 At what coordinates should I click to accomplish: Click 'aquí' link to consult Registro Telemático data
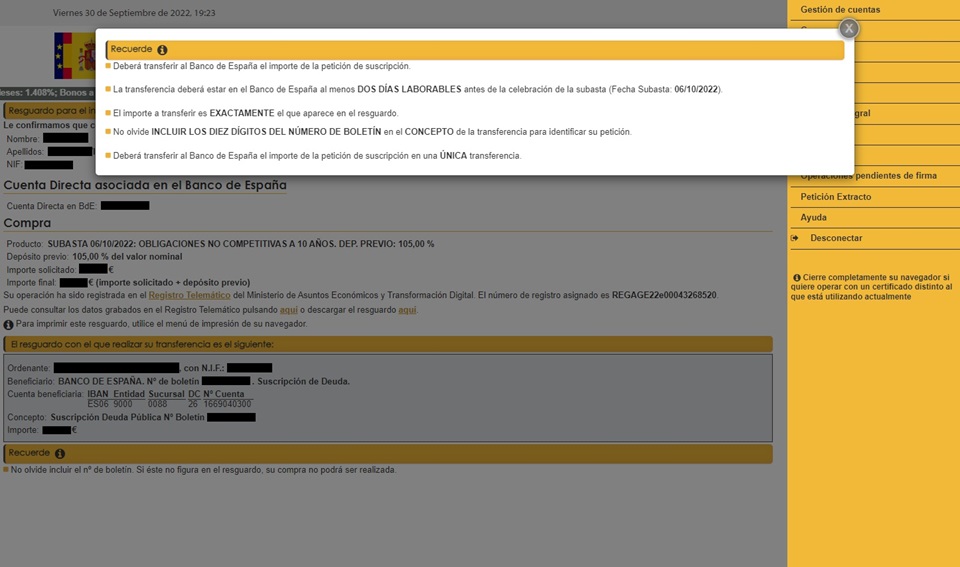[288, 310]
